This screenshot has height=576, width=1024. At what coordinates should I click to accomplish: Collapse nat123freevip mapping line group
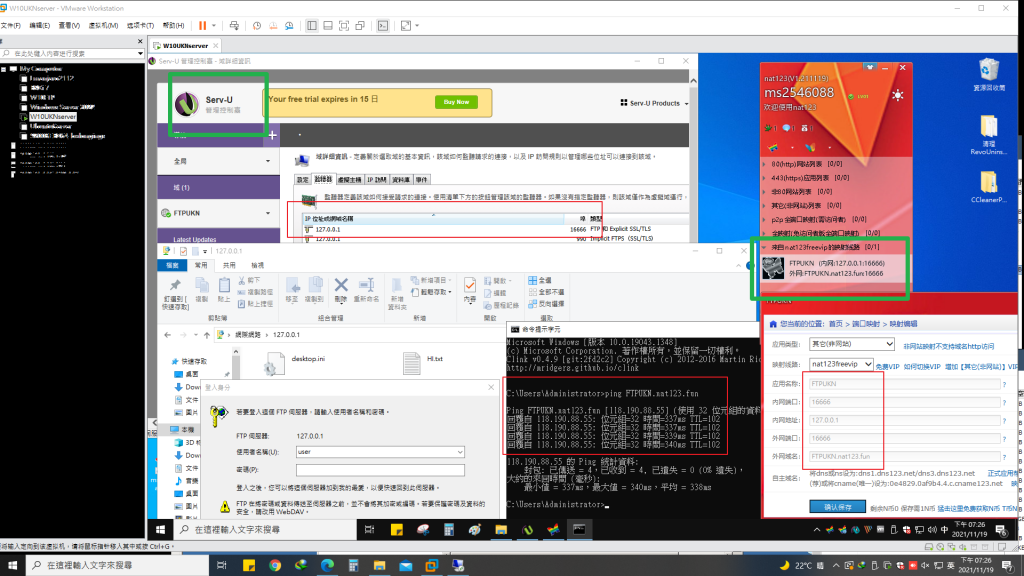(x=764, y=248)
